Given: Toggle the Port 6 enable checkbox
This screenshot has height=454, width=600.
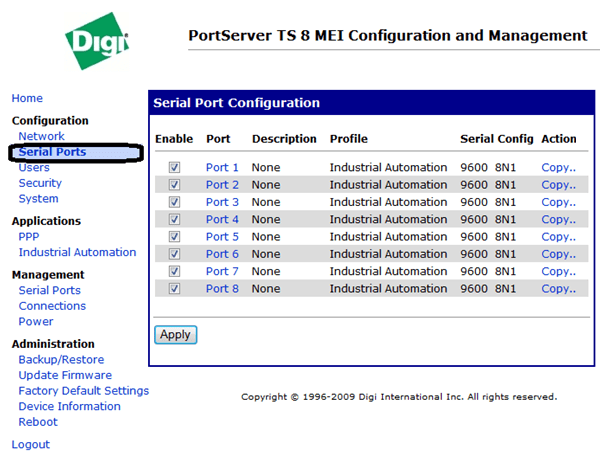Looking at the screenshot, I should [174, 254].
